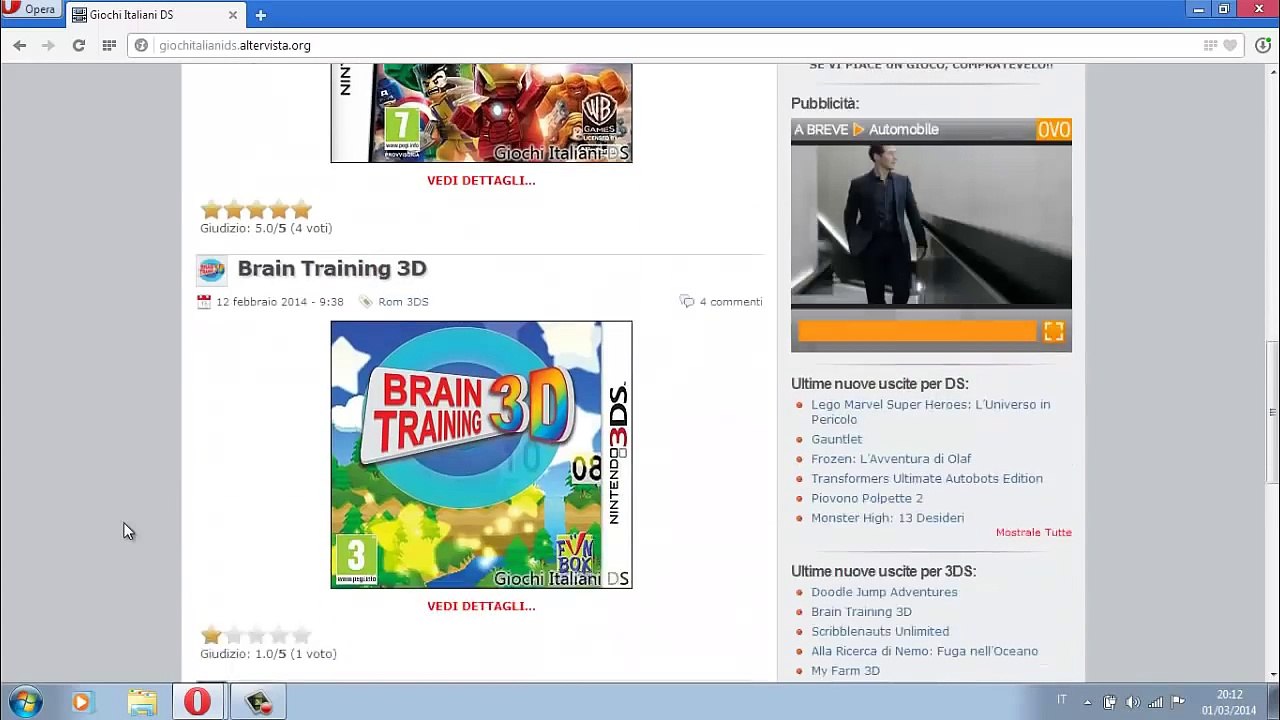Image resolution: width=1280 pixels, height=720 pixels.
Task: Open the volume control in tray
Action: pyautogui.click(x=1133, y=702)
